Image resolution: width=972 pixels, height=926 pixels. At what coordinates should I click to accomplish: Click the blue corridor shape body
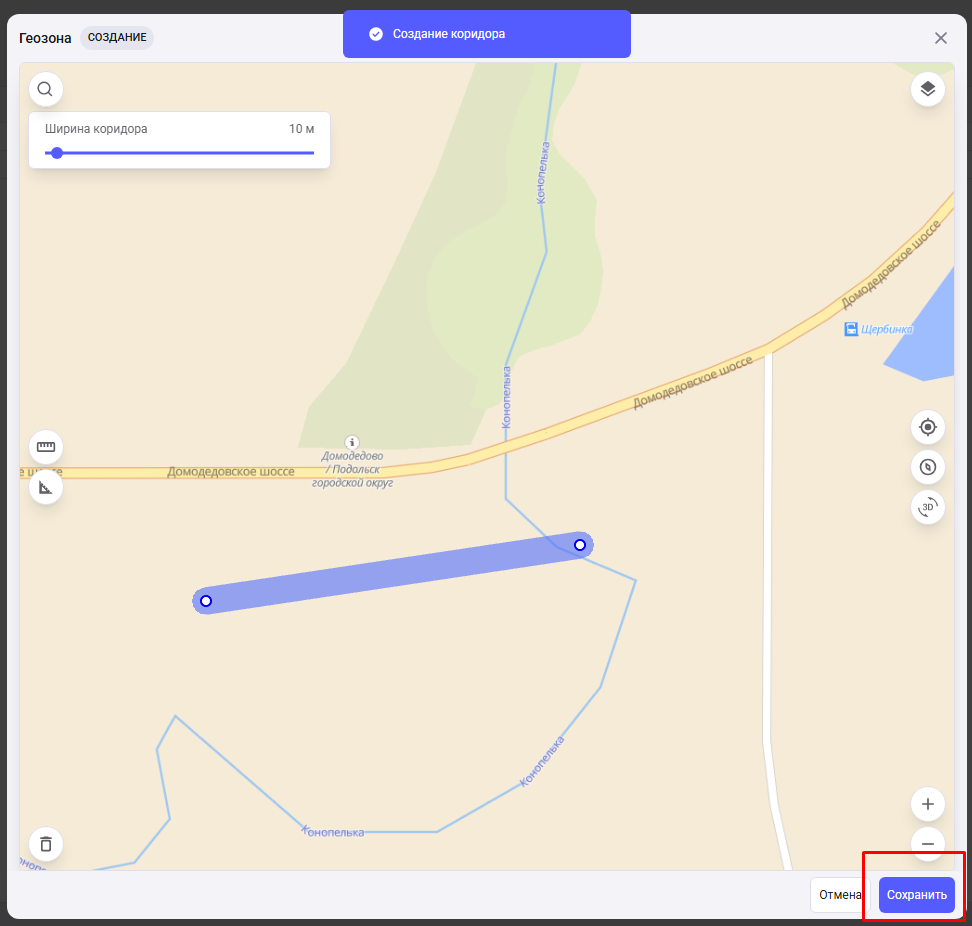click(x=390, y=573)
